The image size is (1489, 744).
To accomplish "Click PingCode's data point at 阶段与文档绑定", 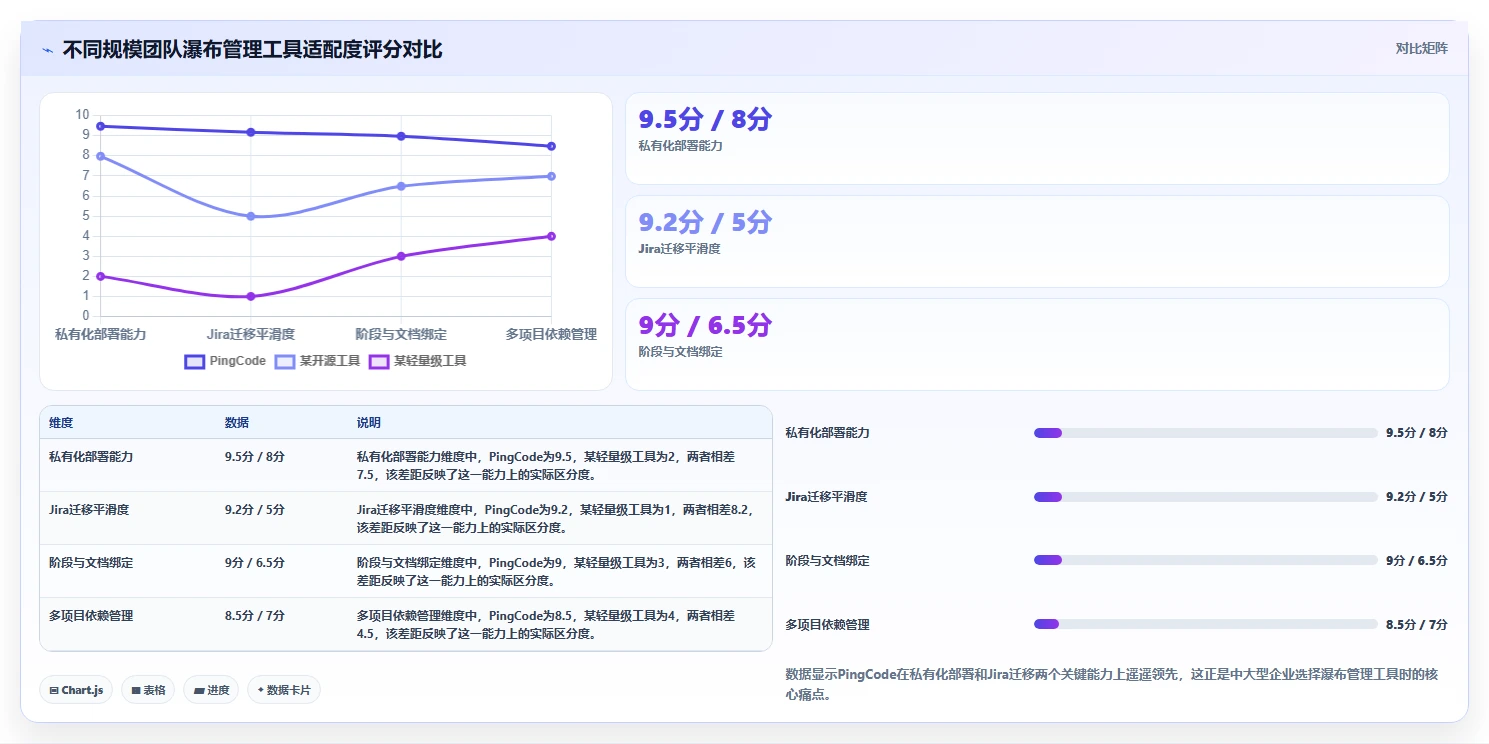I will click(x=401, y=136).
